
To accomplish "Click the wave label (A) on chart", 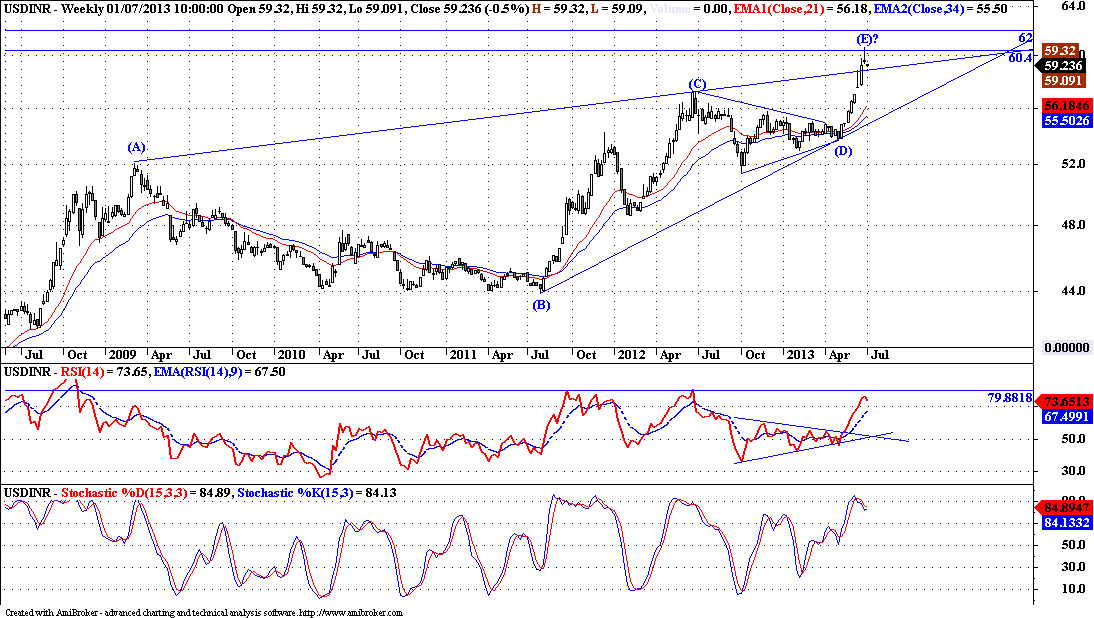I will [x=136, y=147].
